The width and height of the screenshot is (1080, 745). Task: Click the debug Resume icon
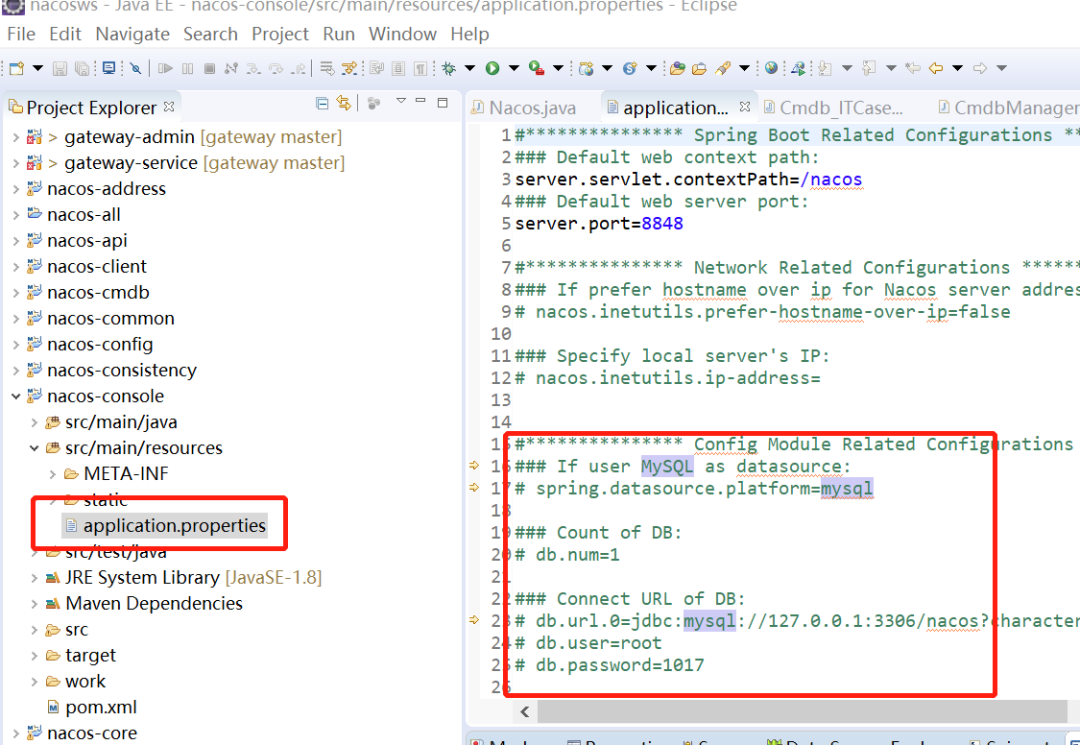(x=165, y=68)
